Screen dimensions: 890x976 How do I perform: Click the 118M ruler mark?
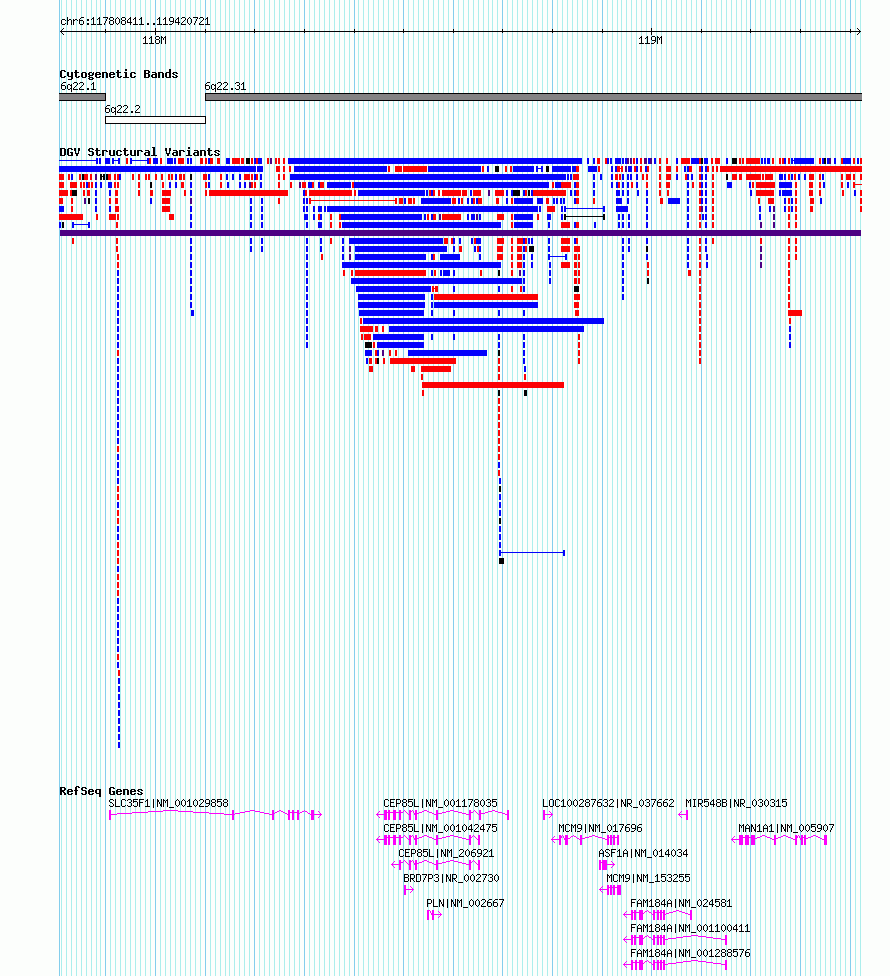(x=154, y=40)
